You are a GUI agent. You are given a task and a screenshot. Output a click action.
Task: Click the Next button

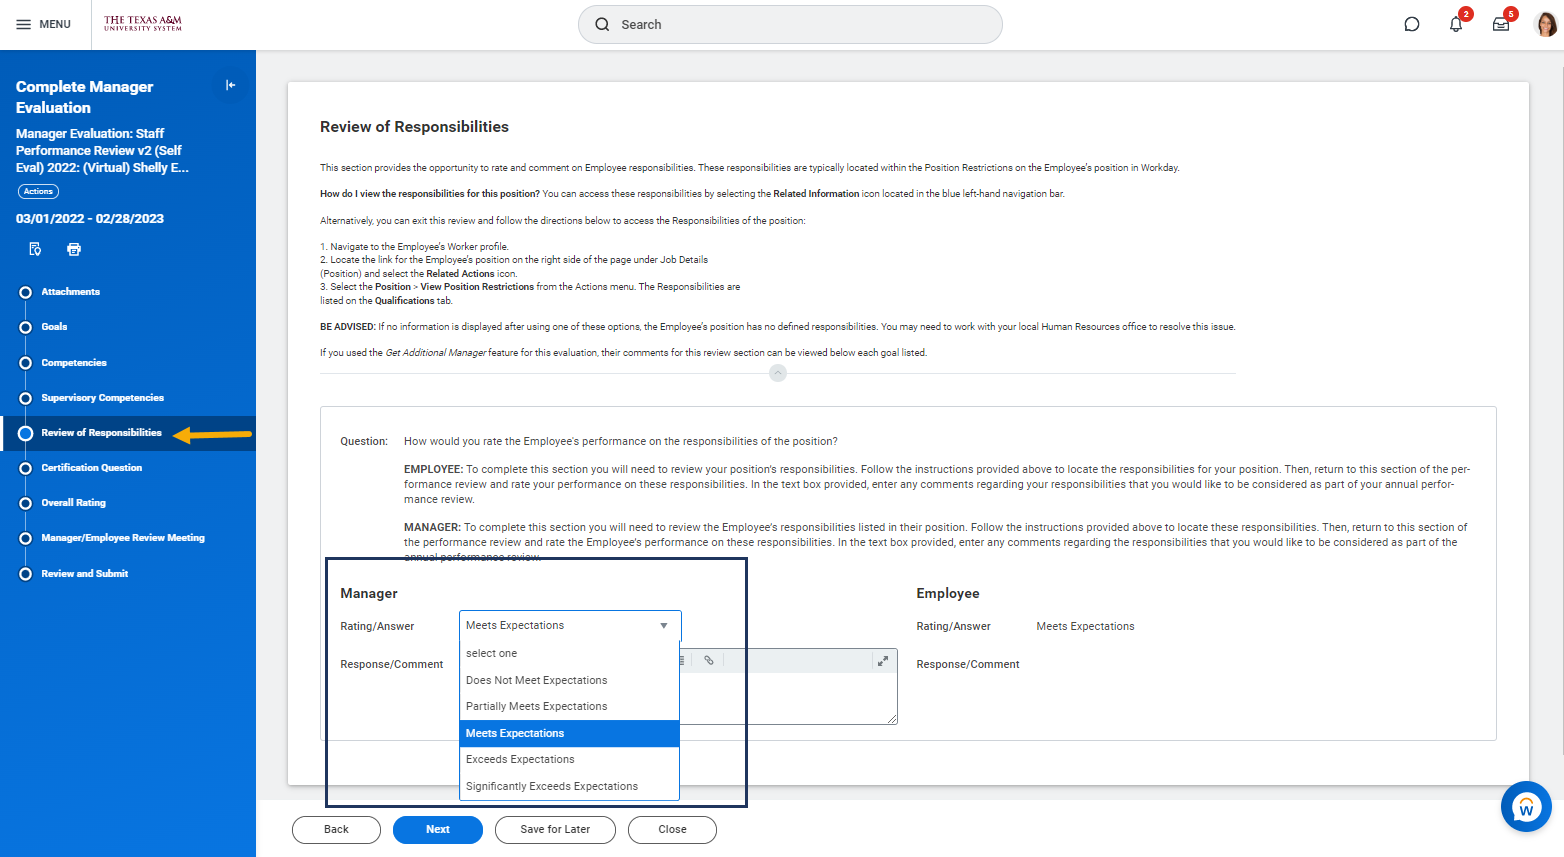click(438, 830)
